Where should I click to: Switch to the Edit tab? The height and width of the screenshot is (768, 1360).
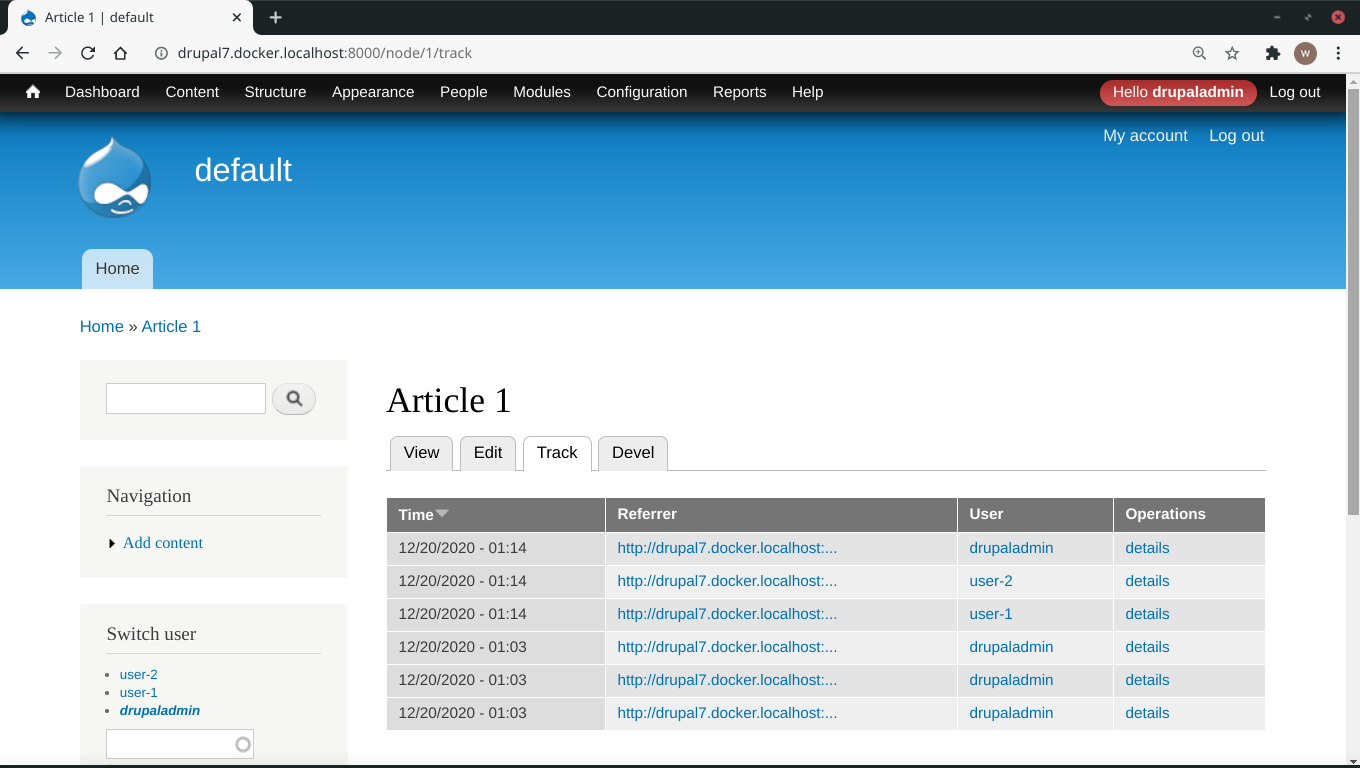coord(488,453)
